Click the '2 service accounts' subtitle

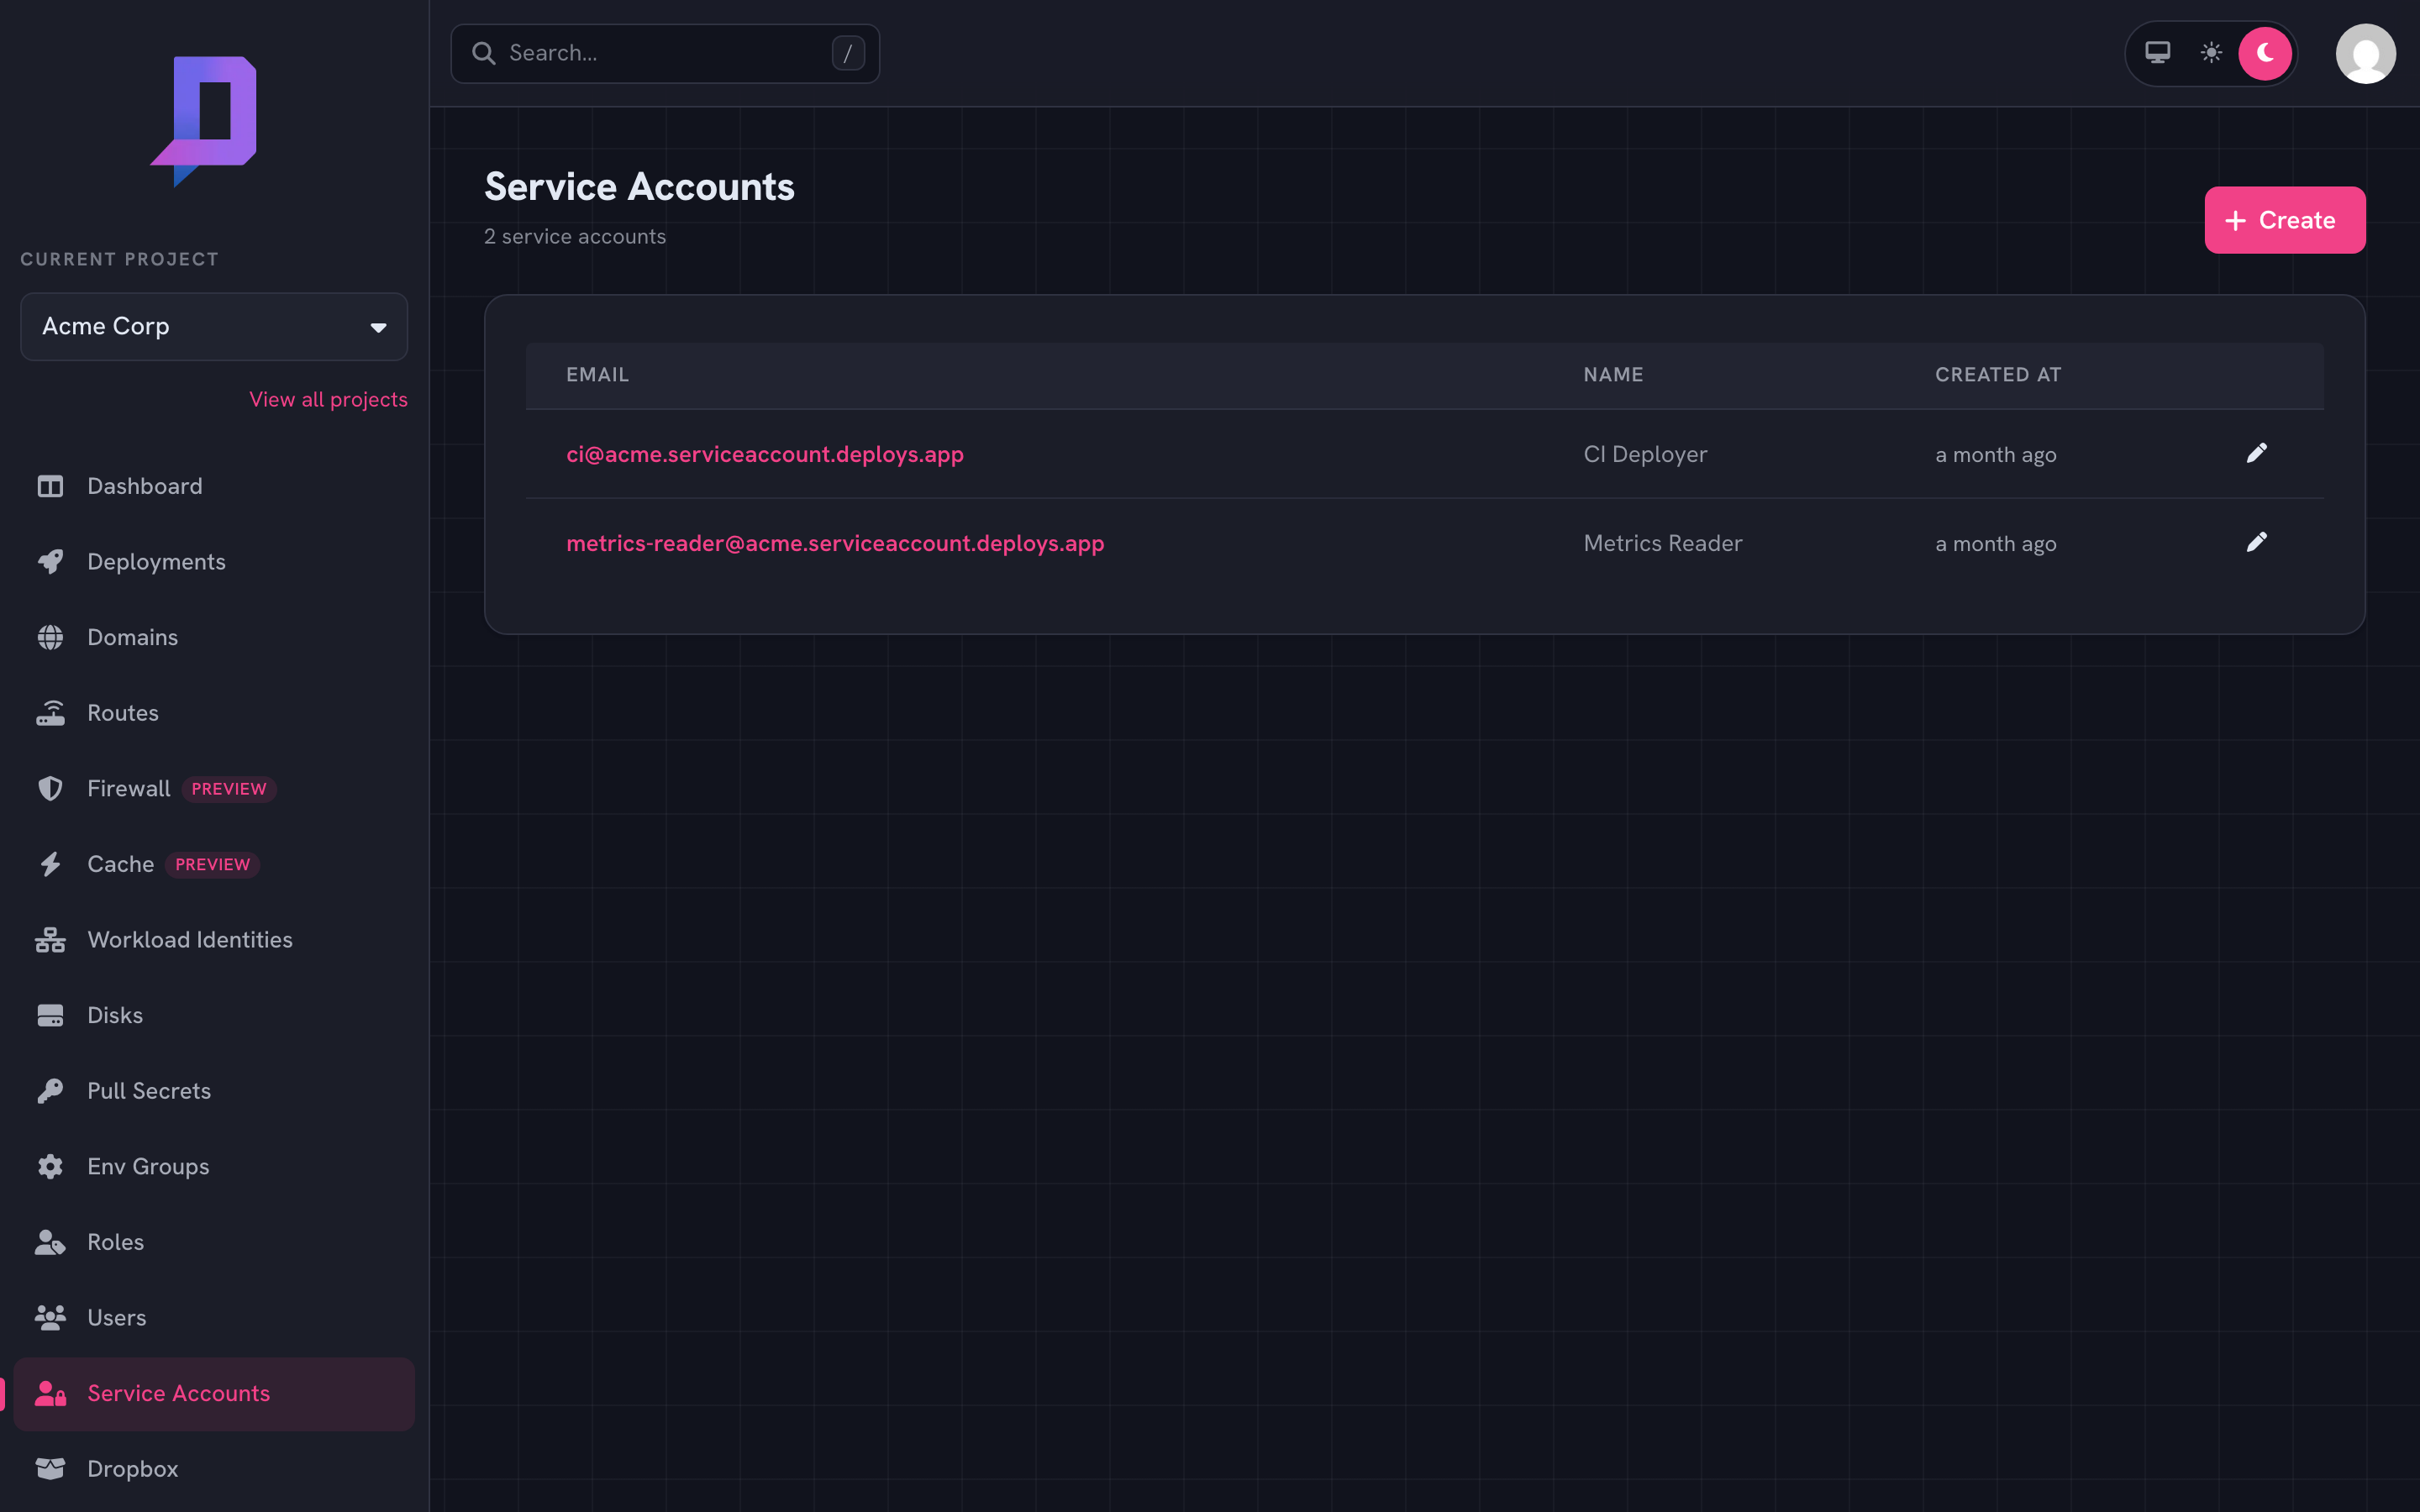tap(575, 237)
